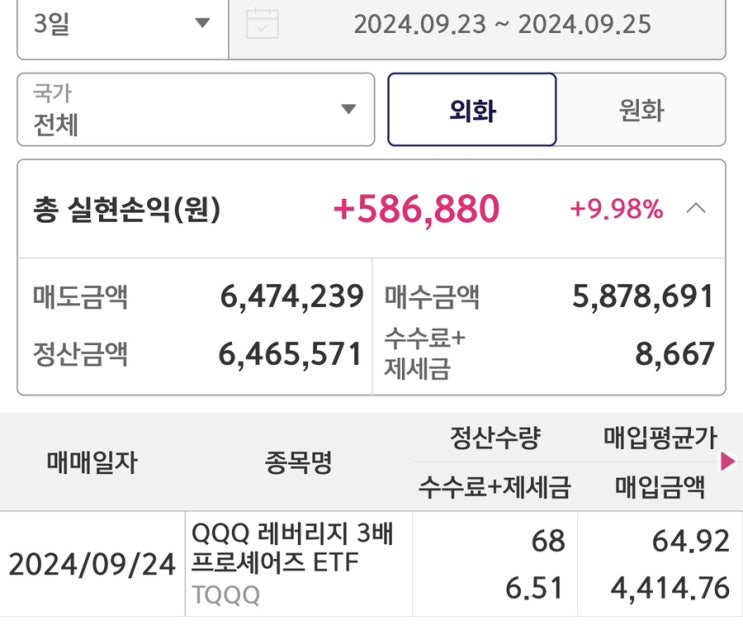Click the 정산수량 column header

click(x=495, y=437)
